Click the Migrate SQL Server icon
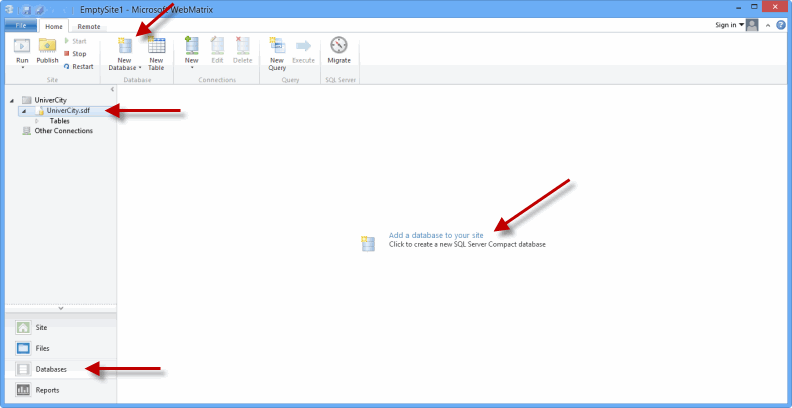Screen dimensions: 792x408 [339, 45]
